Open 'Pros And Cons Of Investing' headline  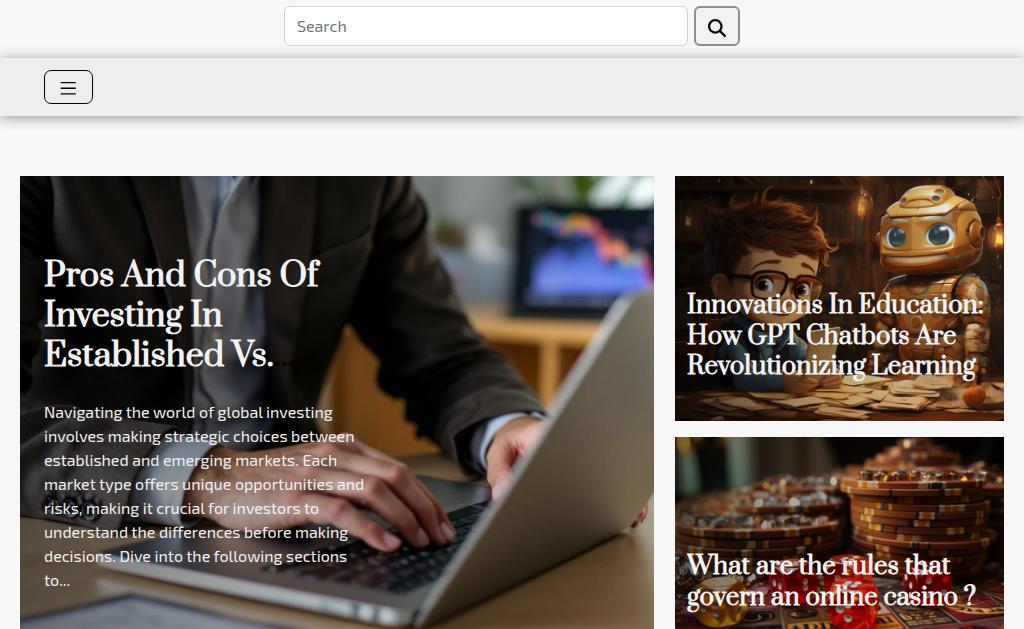pyautogui.click(x=182, y=314)
